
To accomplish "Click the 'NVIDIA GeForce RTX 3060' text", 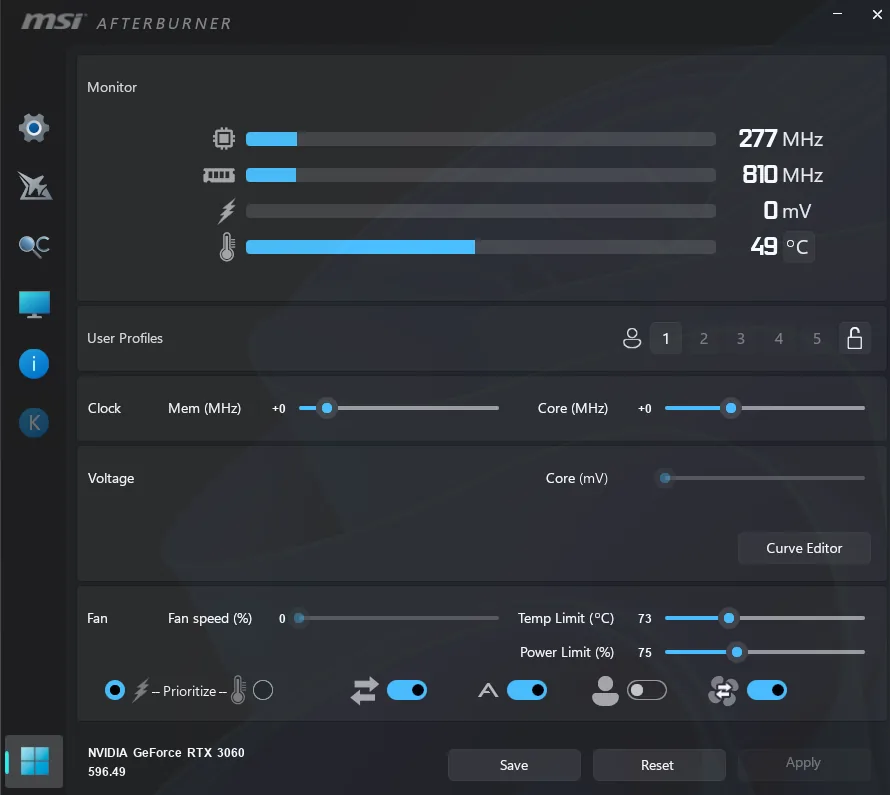I will point(166,752).
